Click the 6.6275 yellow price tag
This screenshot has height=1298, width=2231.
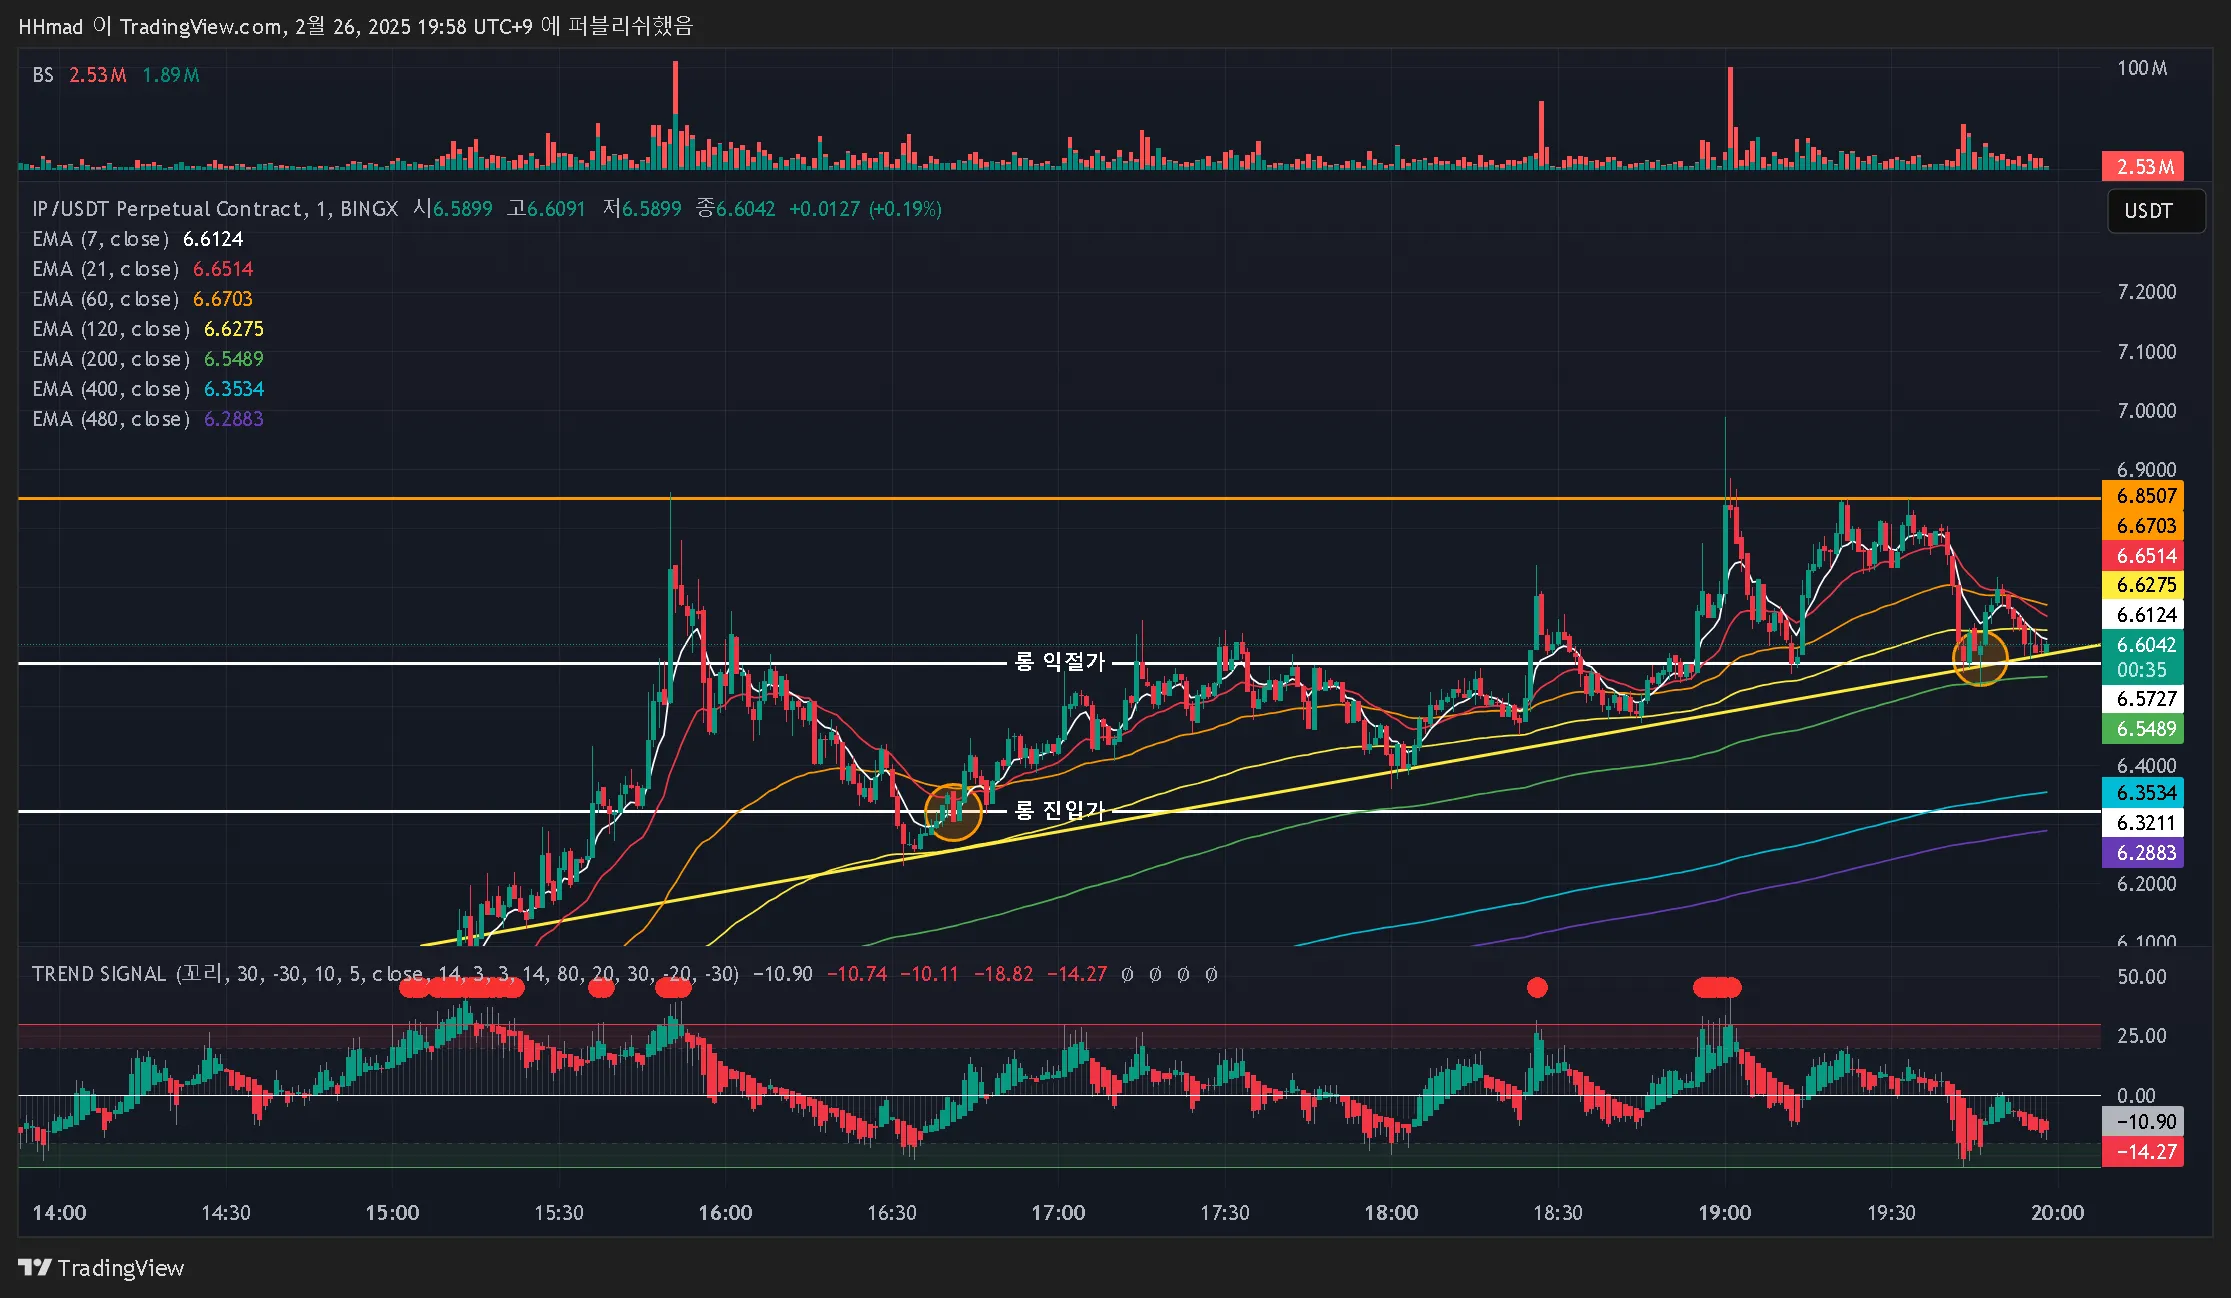(x=2143, y=585)
